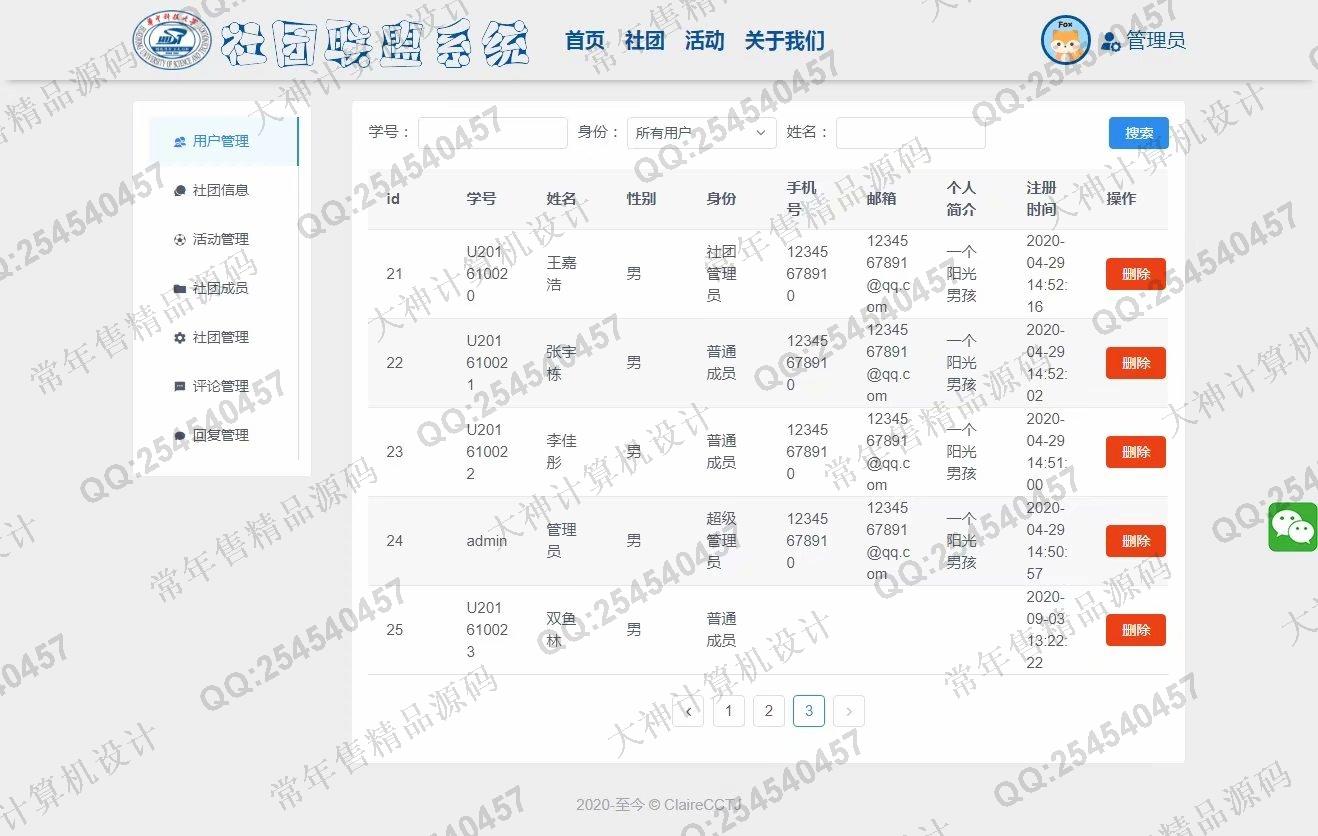This screenshot has width=1318, height=836.
Task: Click student number U201610020
Action: point(487,274)
